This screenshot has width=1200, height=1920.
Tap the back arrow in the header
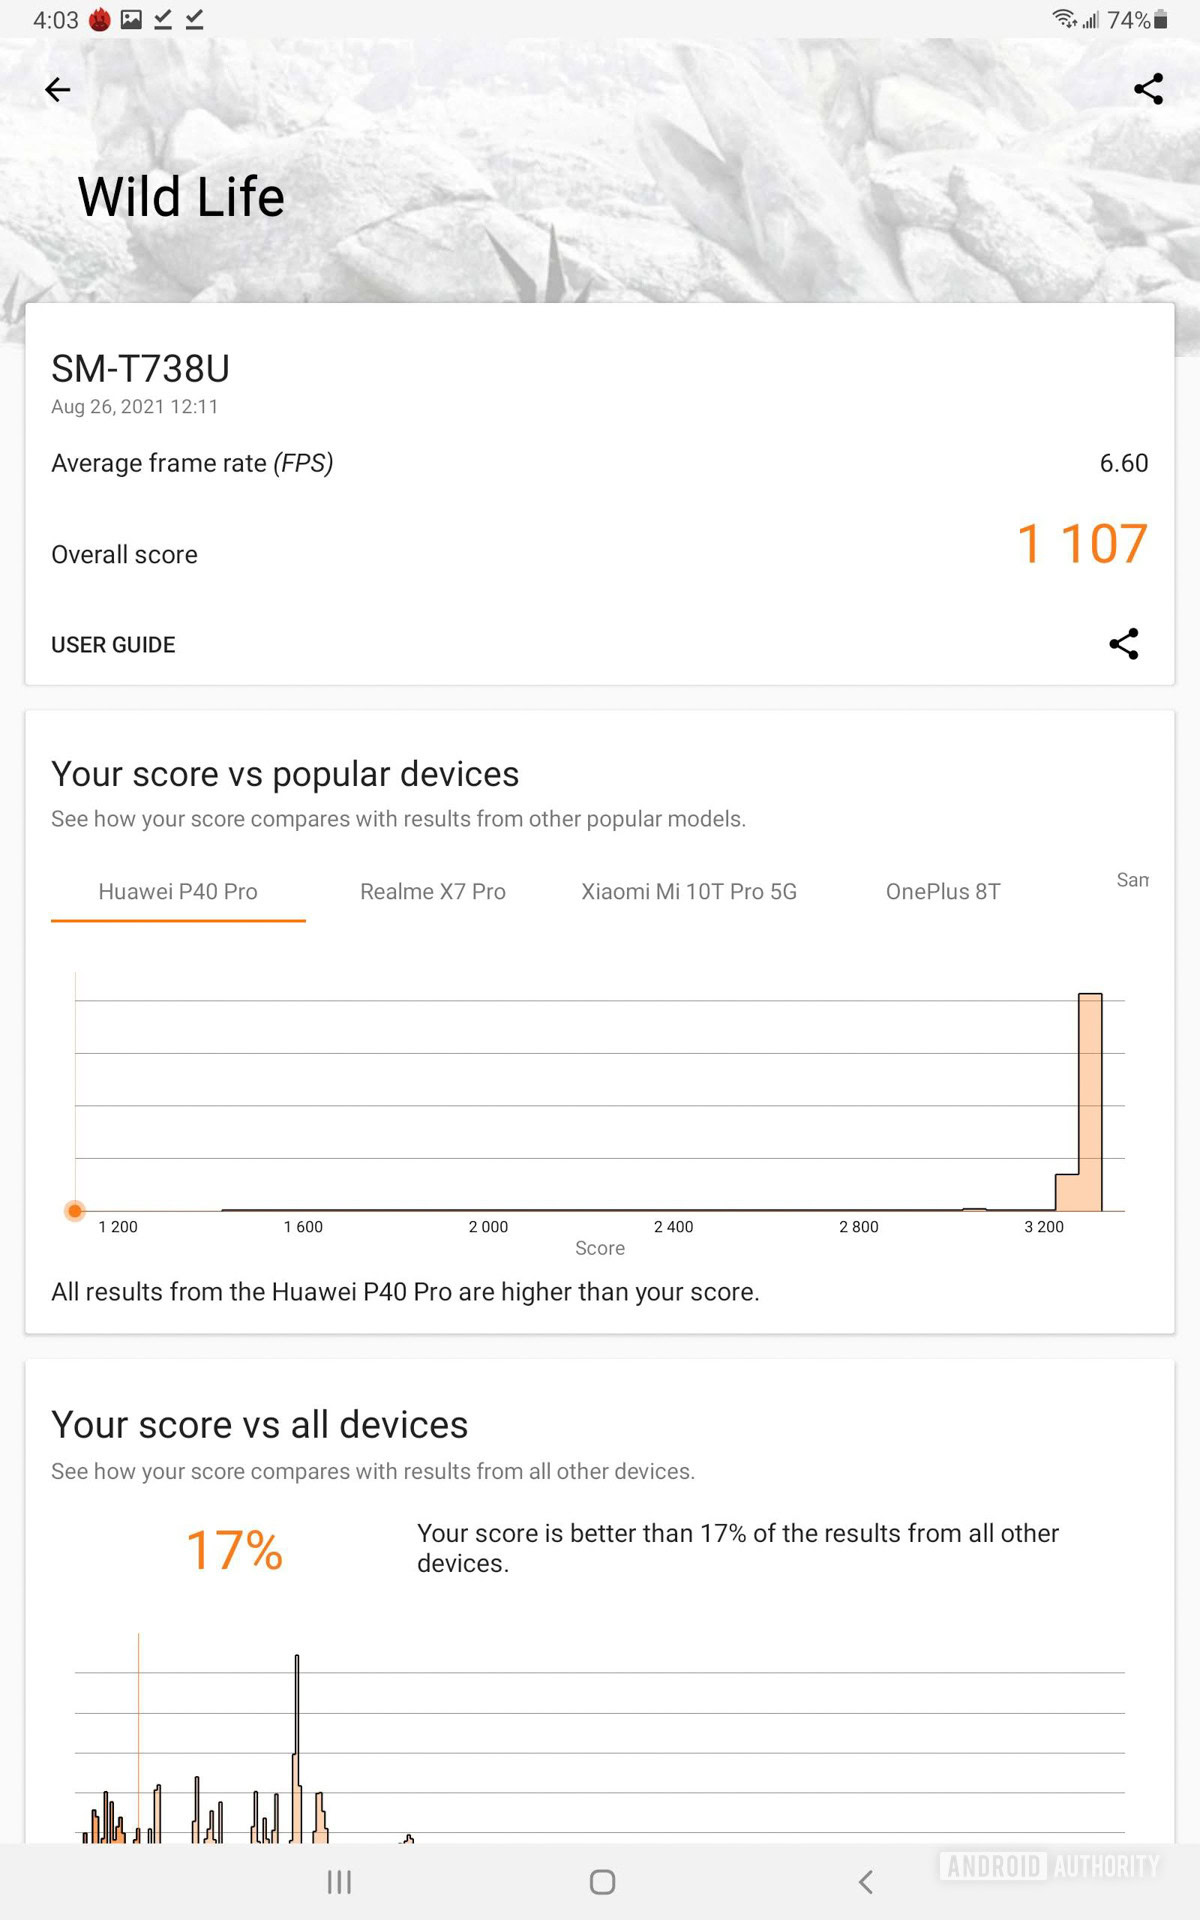click(x=58, y=90)
